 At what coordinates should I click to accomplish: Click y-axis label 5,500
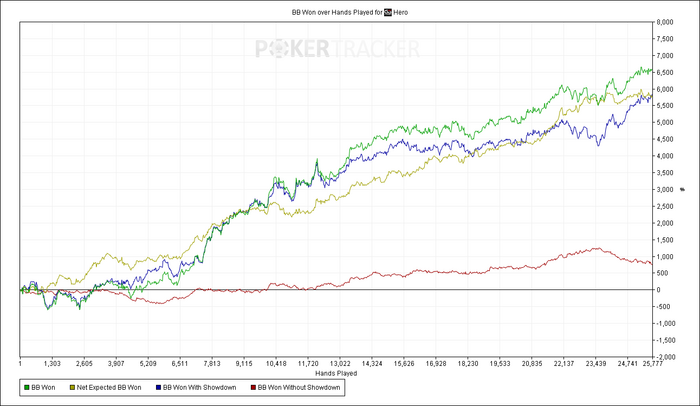(665, 106)
